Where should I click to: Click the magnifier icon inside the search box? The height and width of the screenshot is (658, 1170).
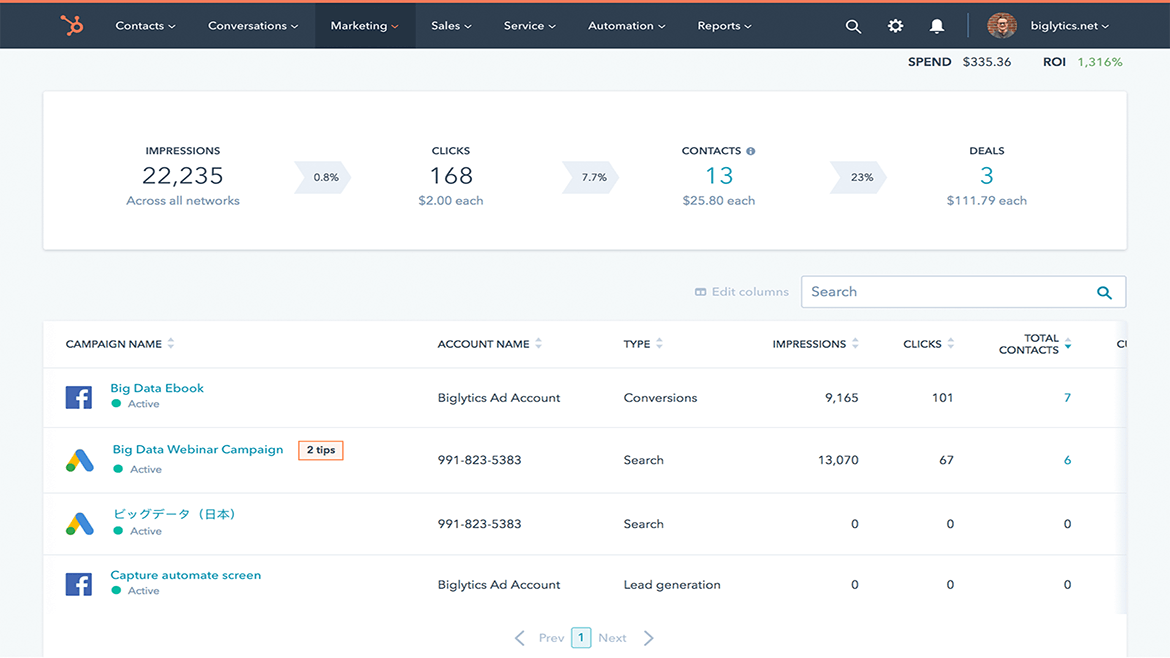(x=1104, y=292)
